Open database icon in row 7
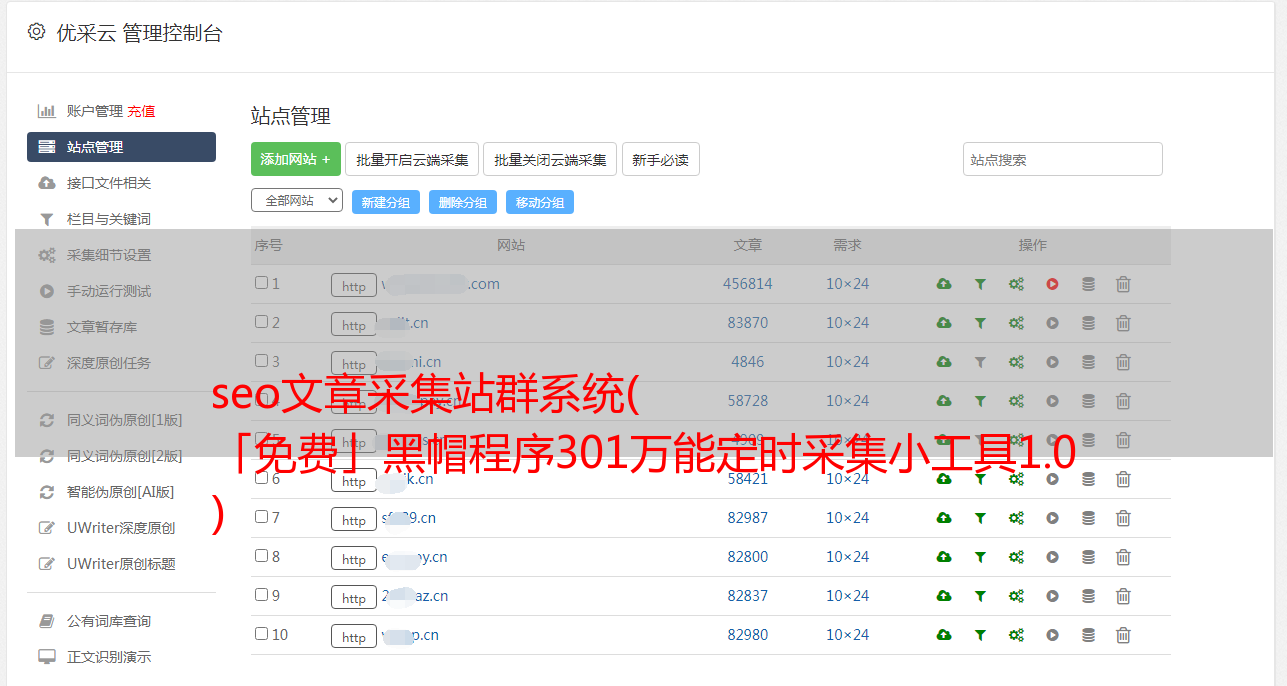Viewport: 1287px width, 686px height. pyautogui.click(x=1088, y=518)
